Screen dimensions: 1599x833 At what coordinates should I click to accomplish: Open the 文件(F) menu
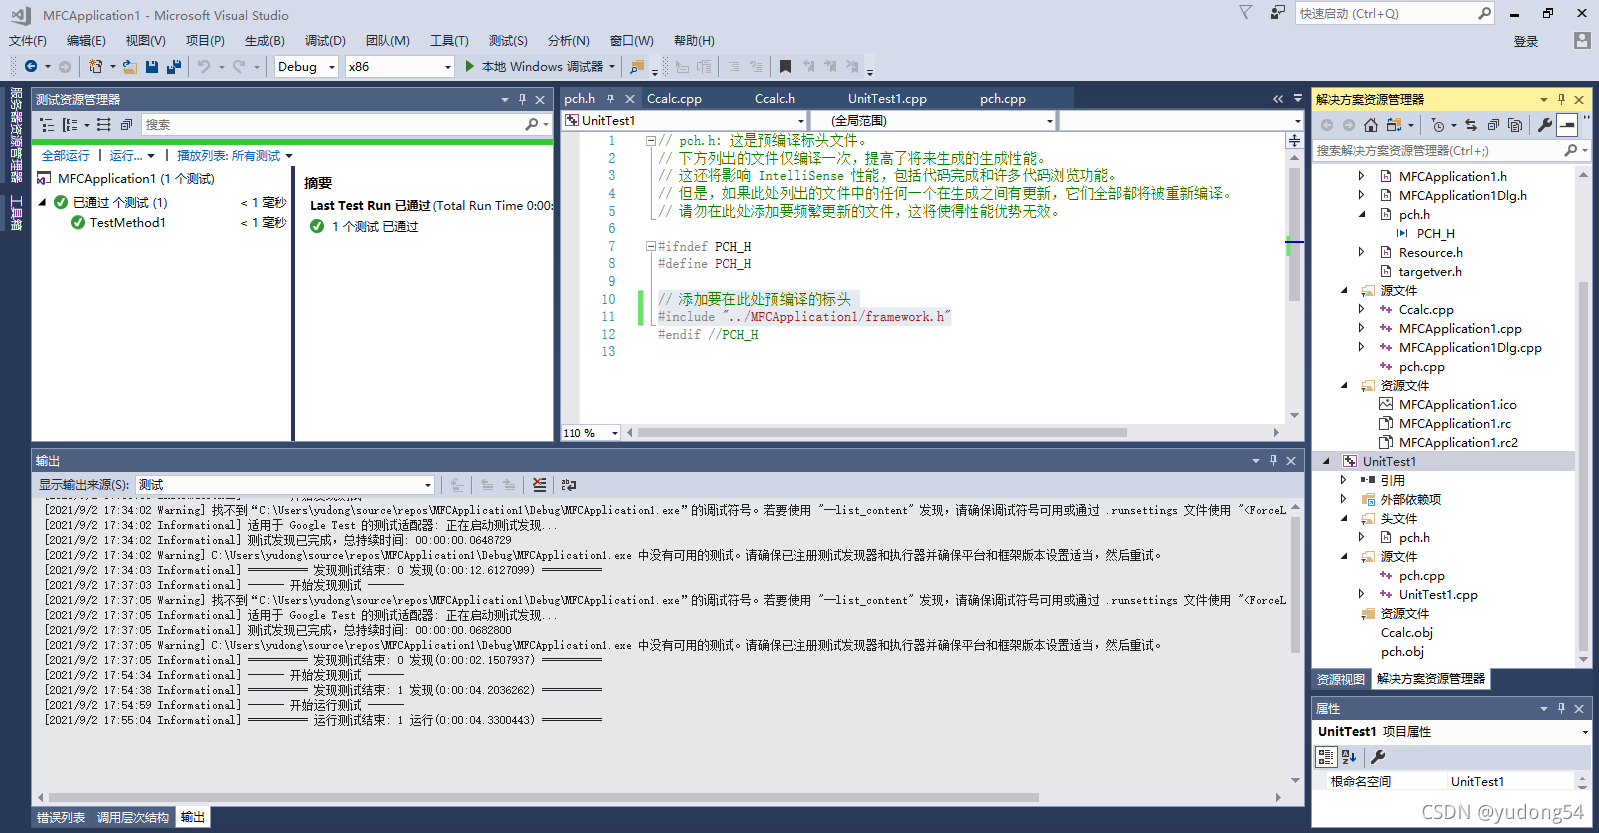point(28,41)
